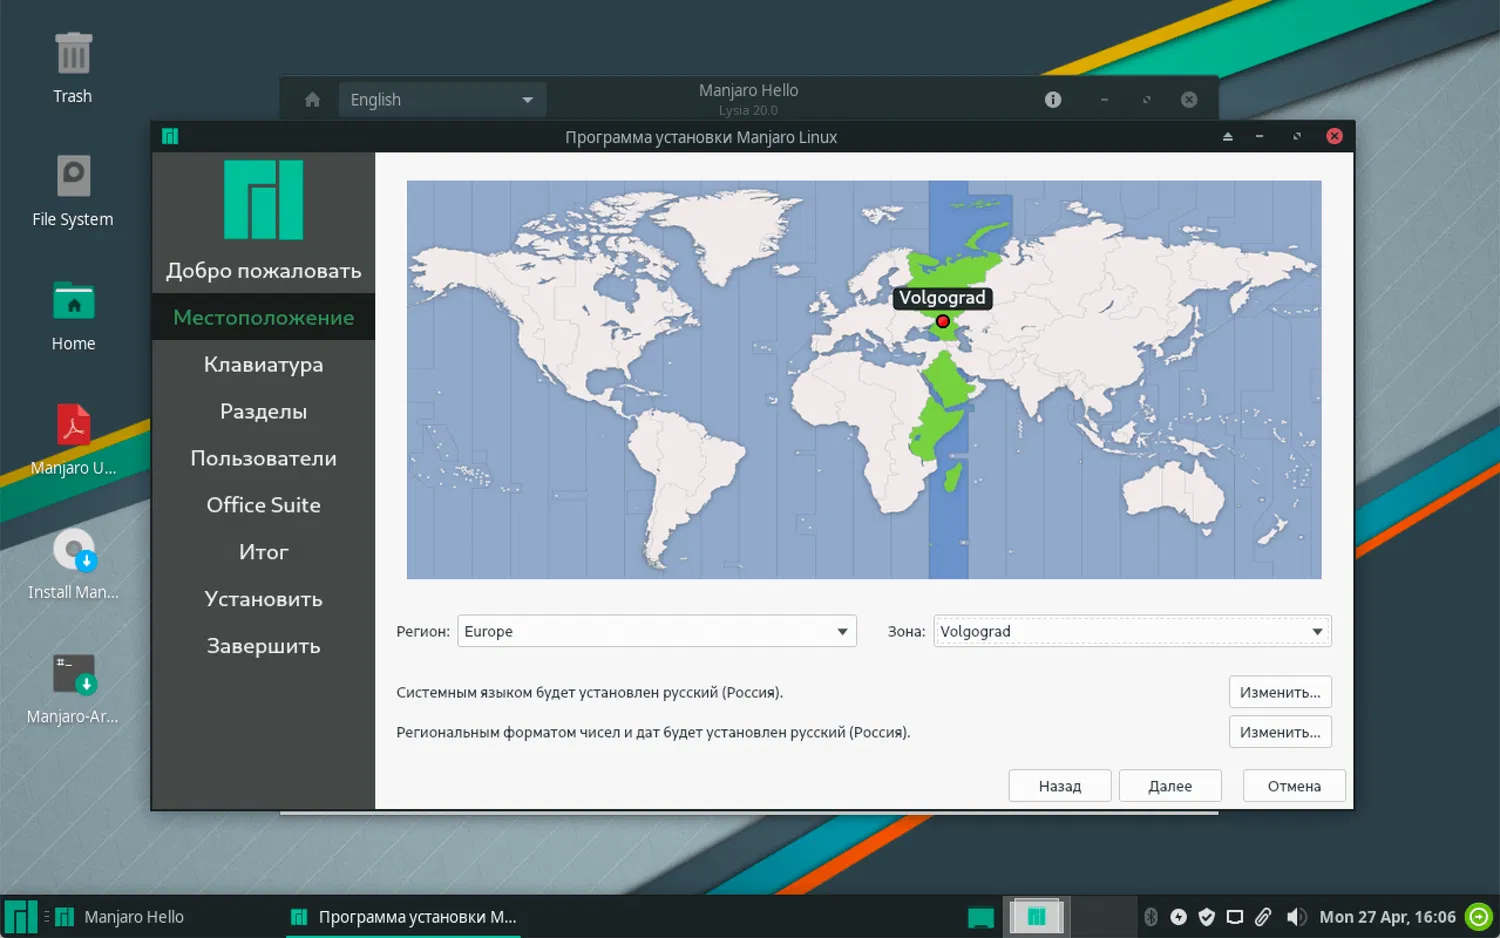Click the Далее button
Image resolution: width=1500 pixels, height=938 pixels.
(1170, 786)
